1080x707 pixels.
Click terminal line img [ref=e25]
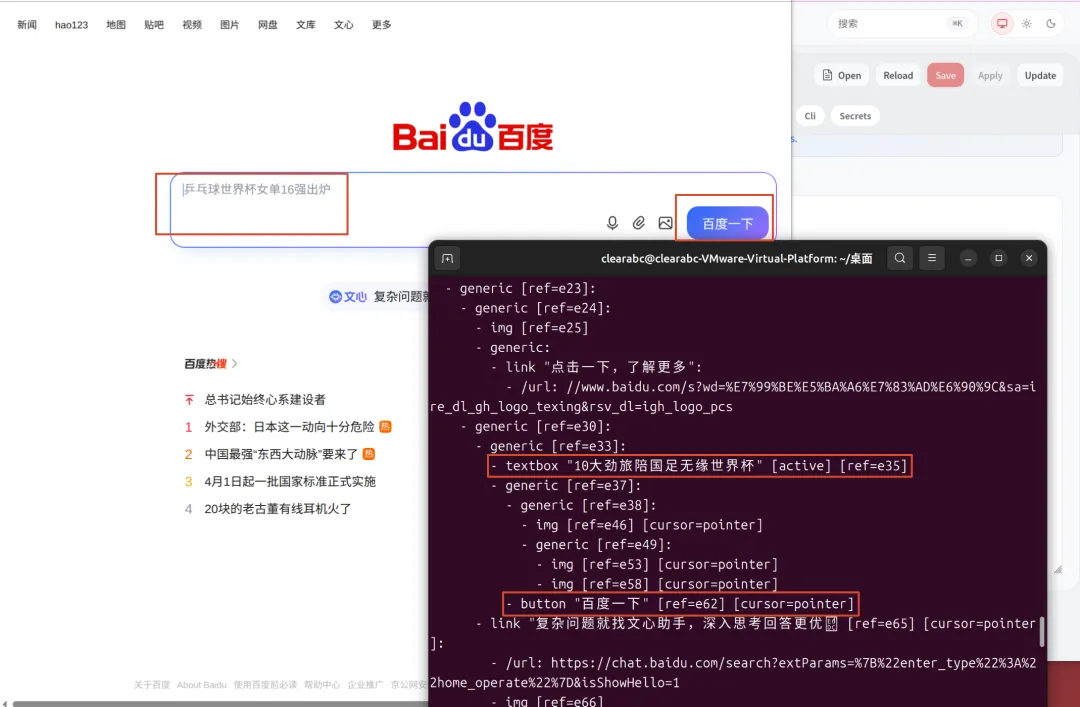coord(531,328)
